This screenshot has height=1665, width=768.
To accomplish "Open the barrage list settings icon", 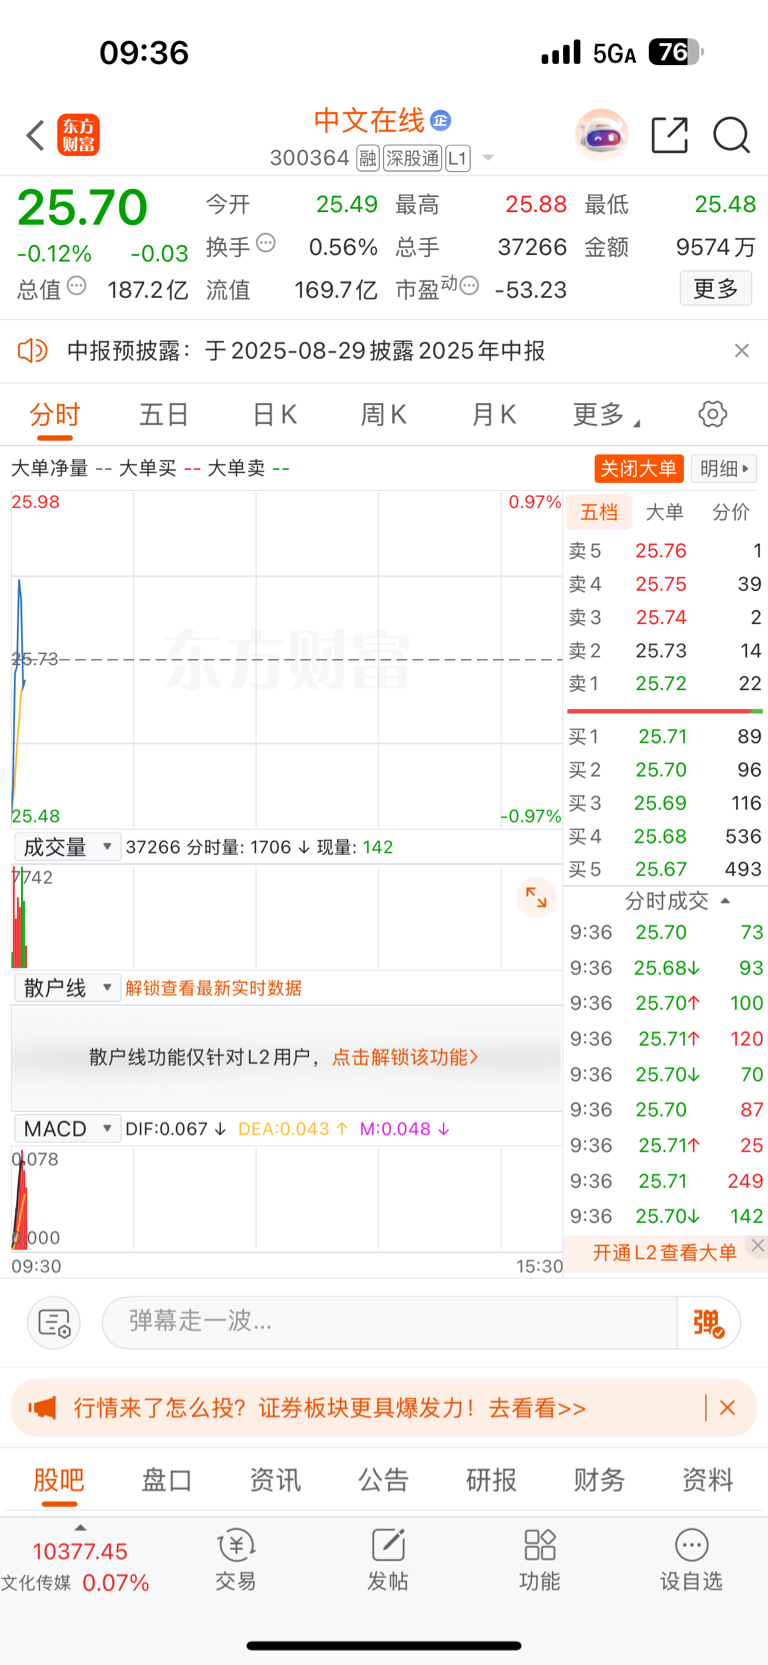I will (x=54, y=1323).
